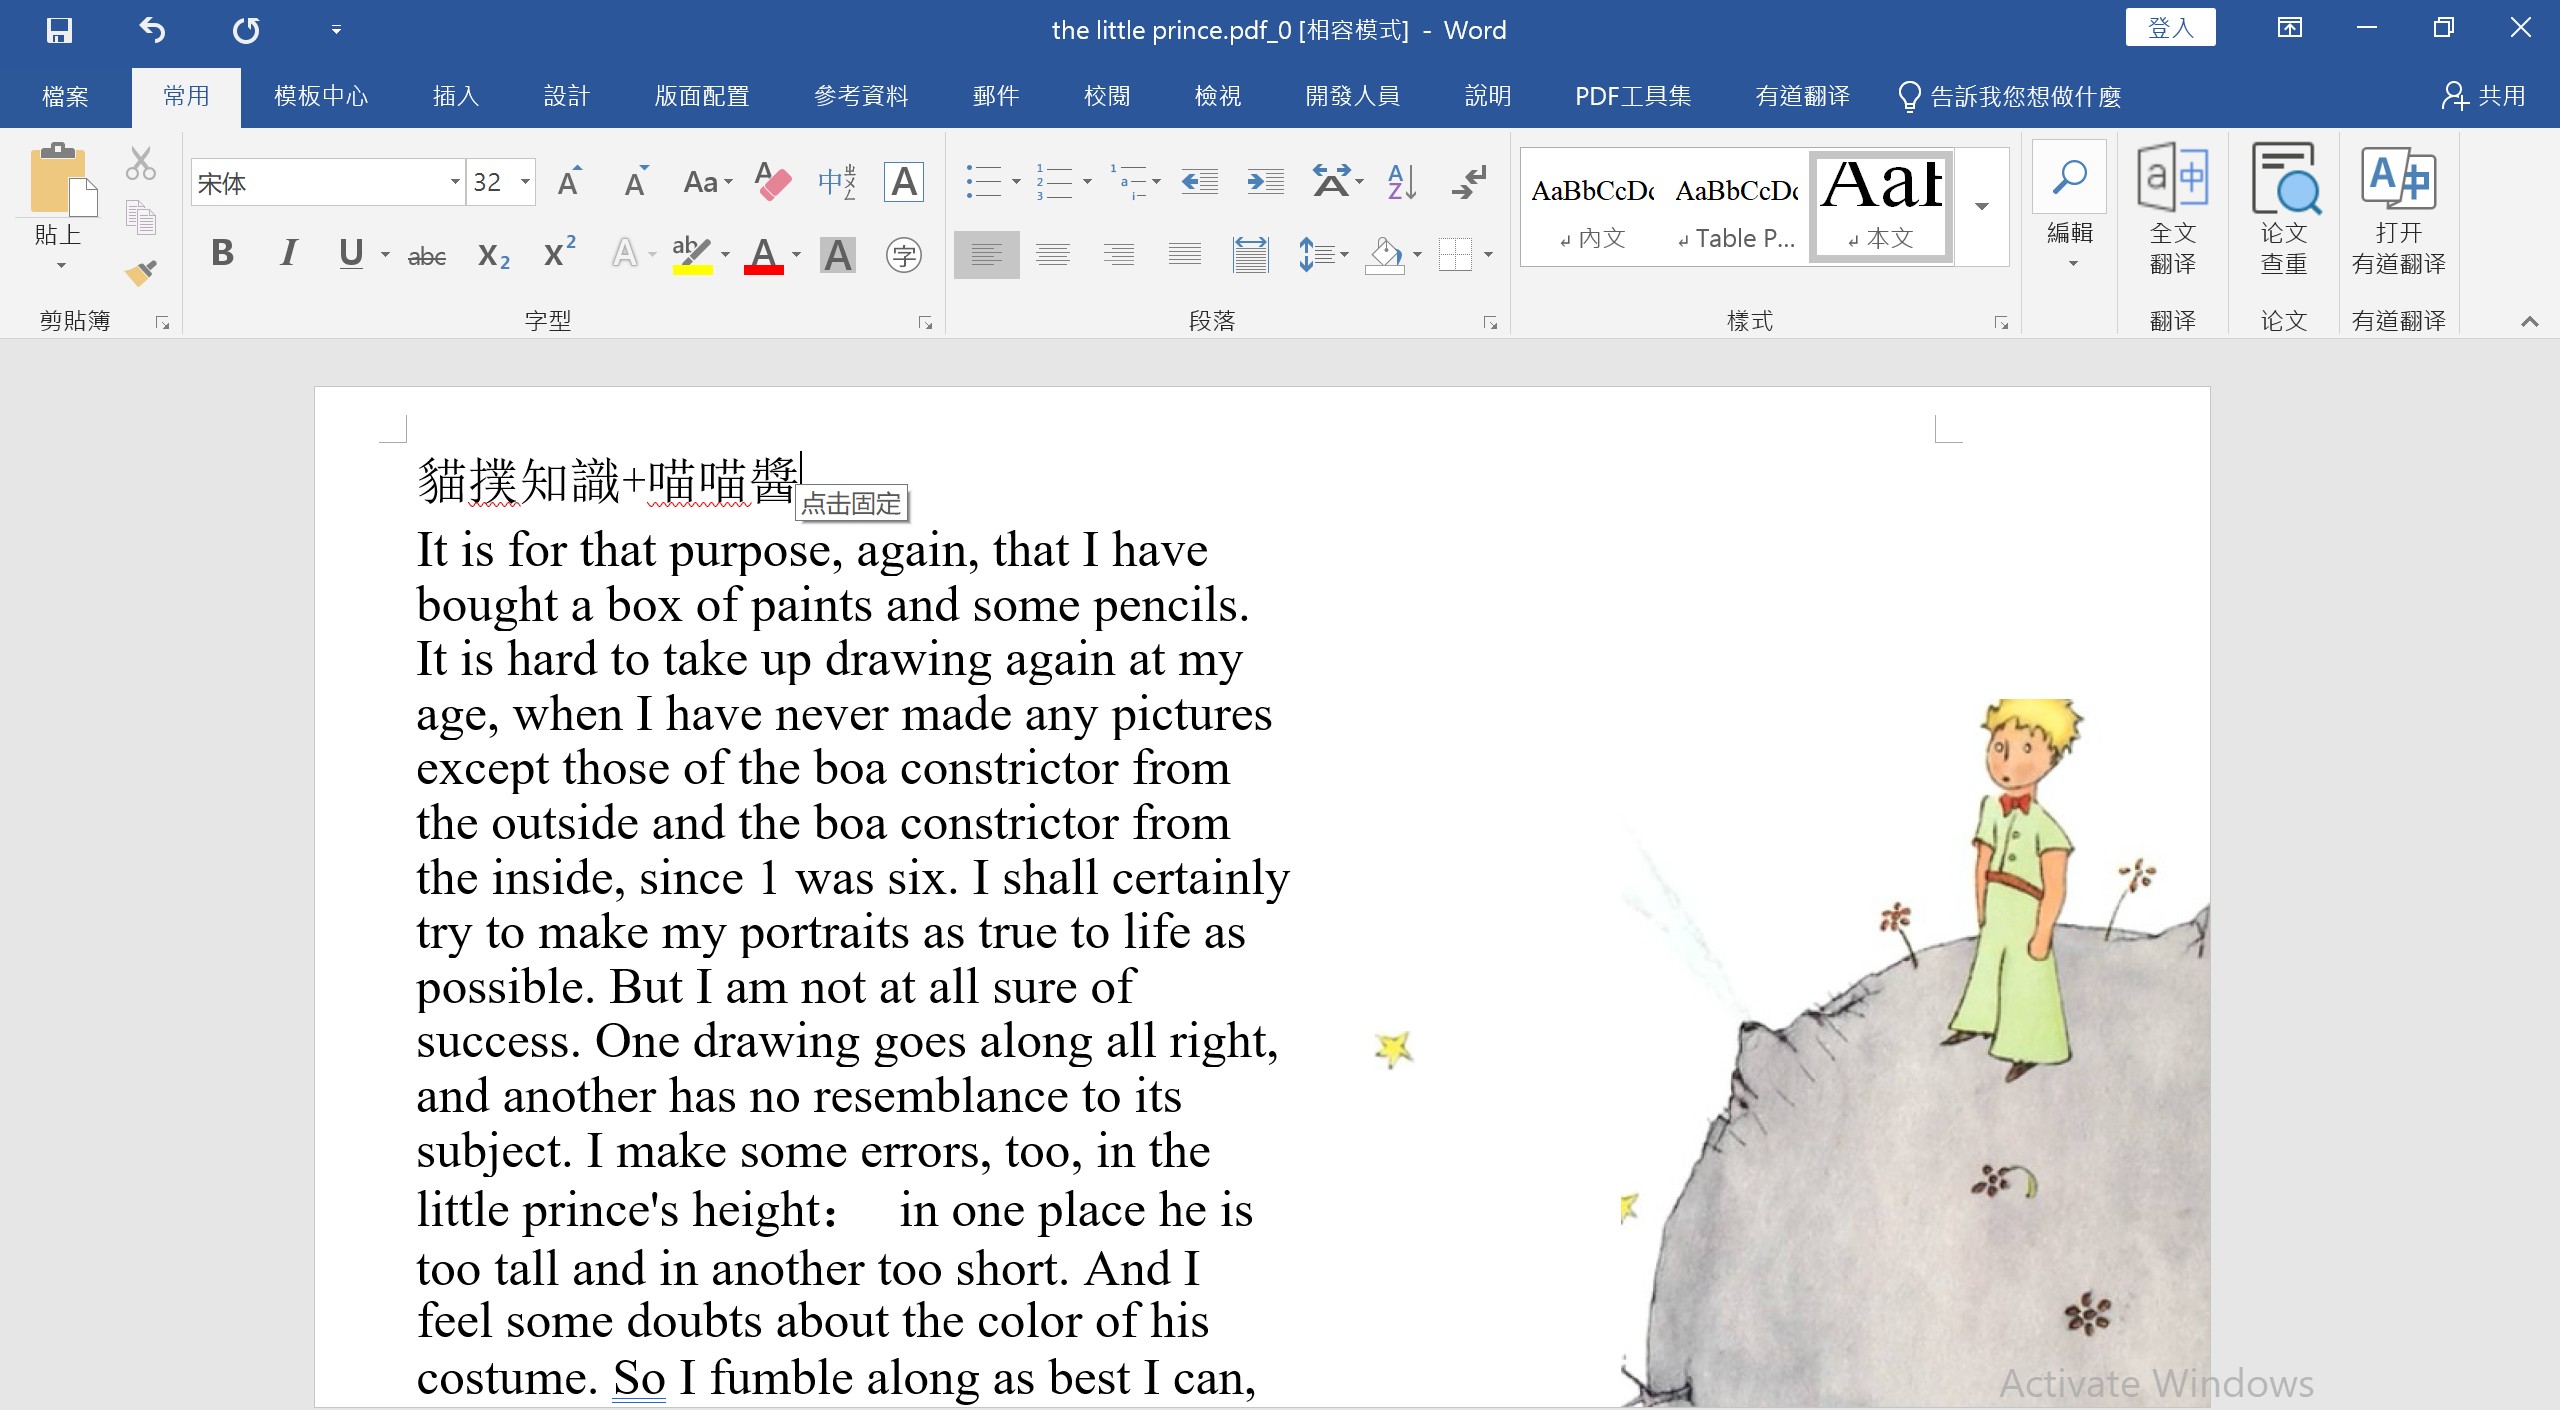
Task: Open the font color dropdown arrow
Action: [x=797, y=256]
